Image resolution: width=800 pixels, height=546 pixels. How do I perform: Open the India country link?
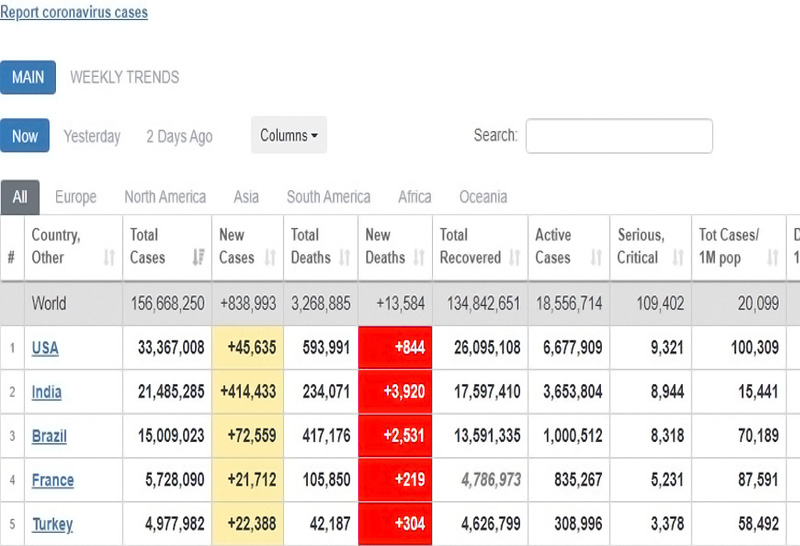pos(46,392)
